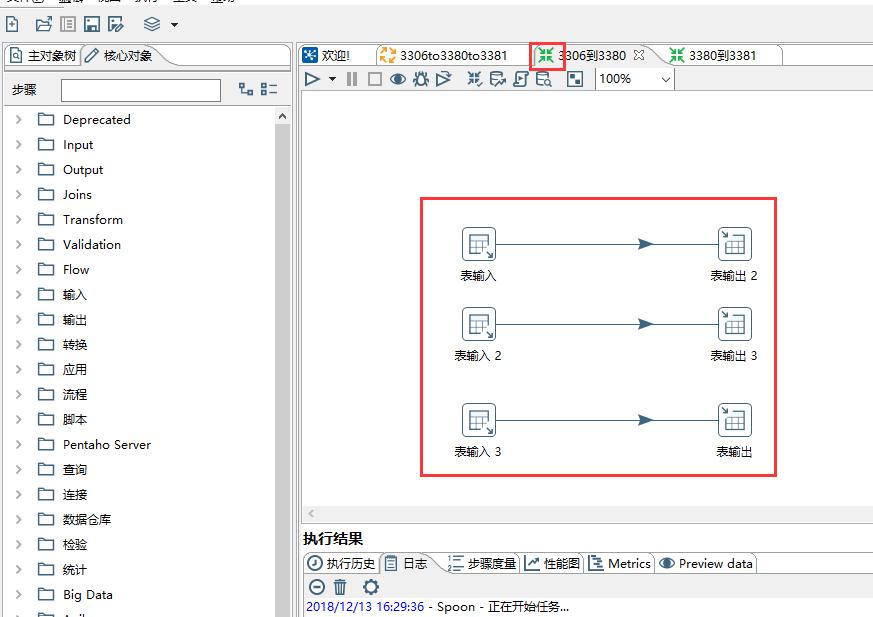Start debugging with the bug icon
Screen dimensions: 873x617
coord(421,79)
